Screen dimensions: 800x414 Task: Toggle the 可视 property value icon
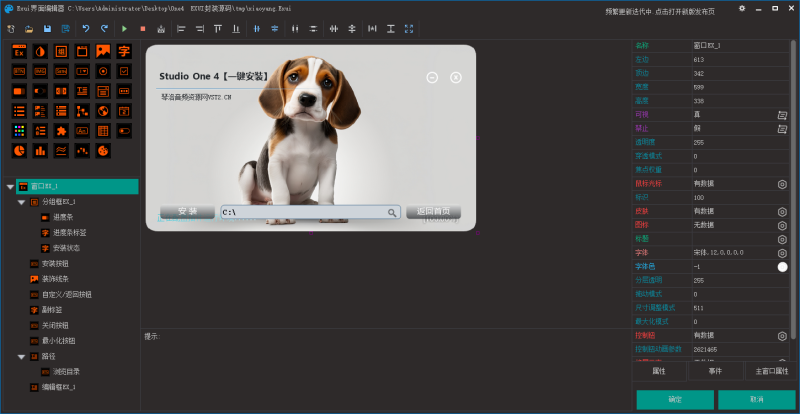point(782,115)
